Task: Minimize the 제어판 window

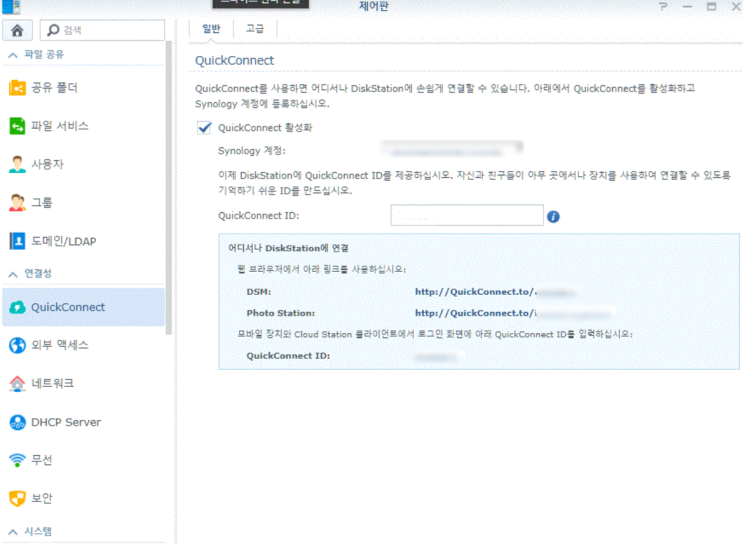Action: pyautogui.click(x=688, y=7)
